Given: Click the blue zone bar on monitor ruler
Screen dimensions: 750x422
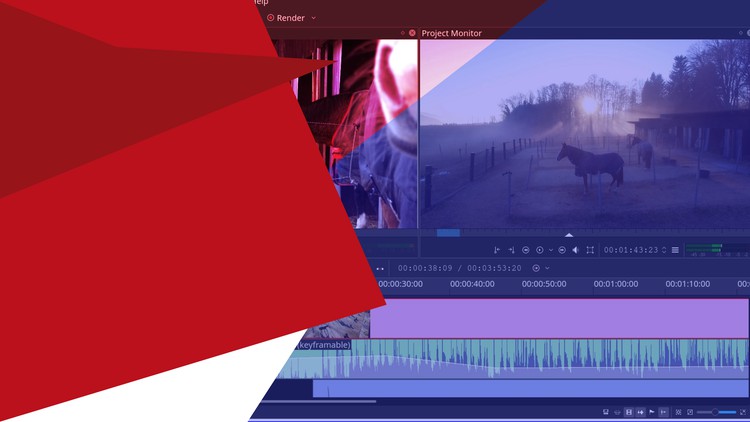Looking at the screenshot, I should click(448, 233).
